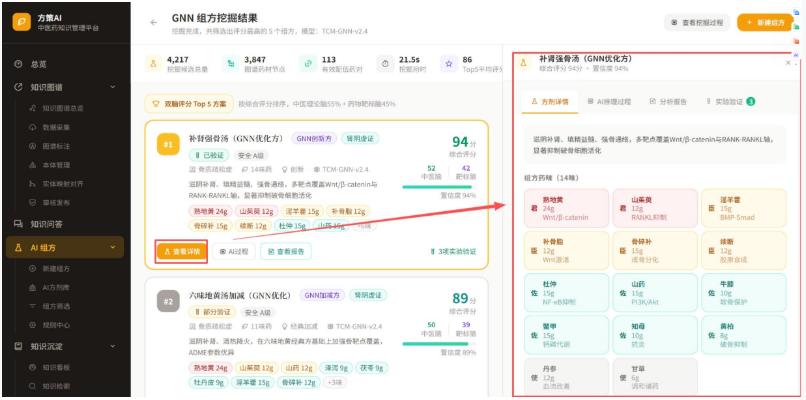
Task: Click the 双脑评分 Top 5 方案 badge
Action: (189, 103)
